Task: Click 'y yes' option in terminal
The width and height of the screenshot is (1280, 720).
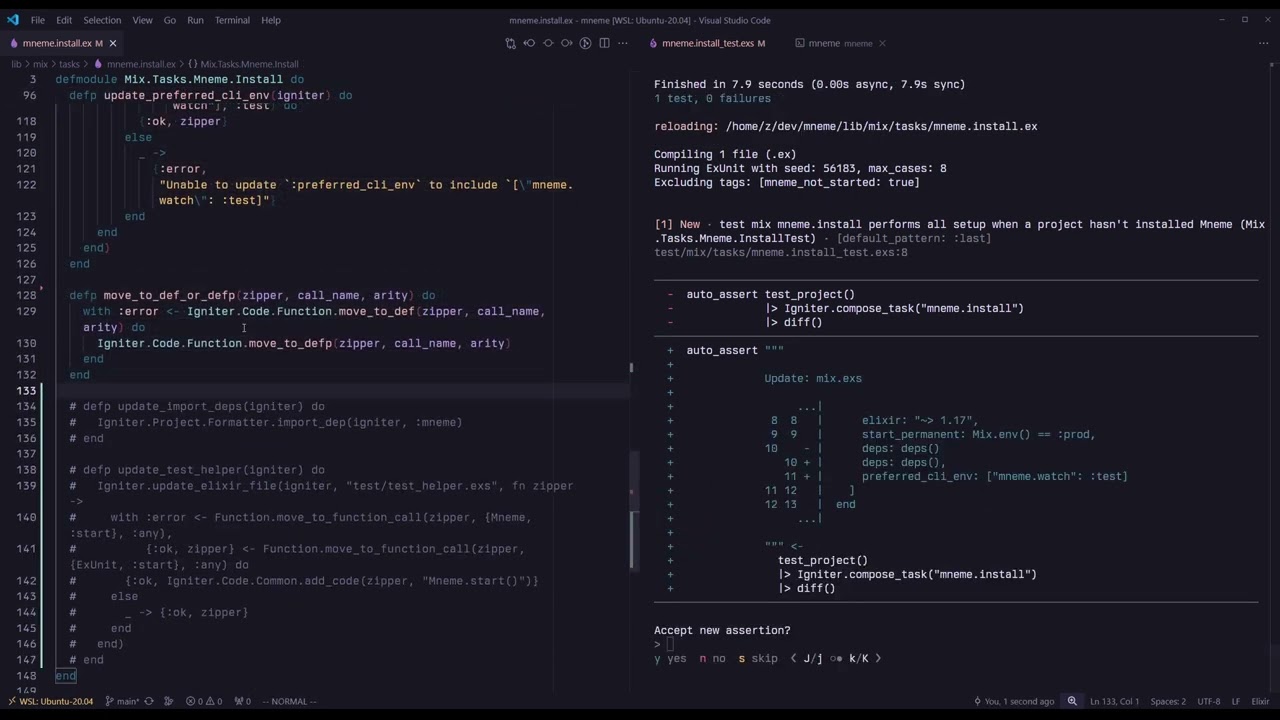Action: pos(670,658)
